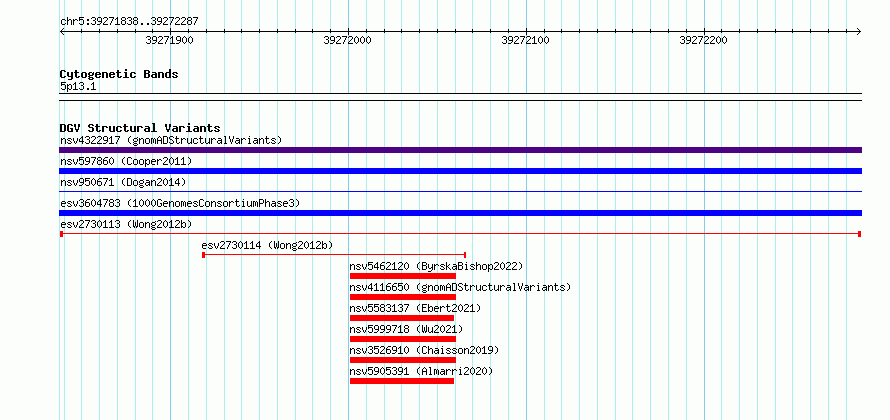This screenshot has width=890, height=420.
Task: Select the short red esv2730114 line
Action: (x=334, y=255)
